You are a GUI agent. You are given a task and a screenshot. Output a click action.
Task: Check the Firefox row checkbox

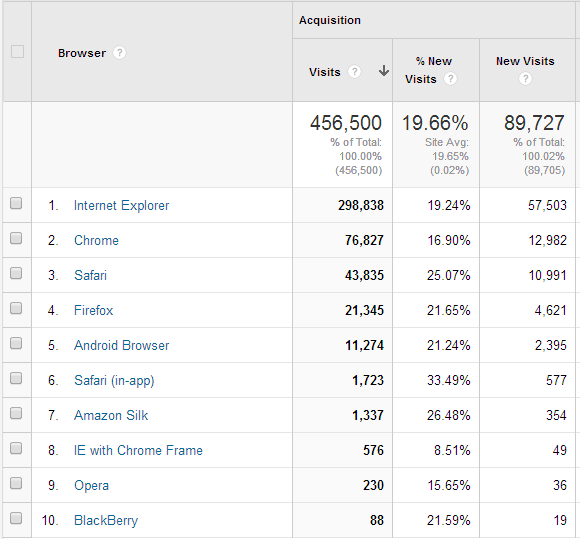point(16,308)
